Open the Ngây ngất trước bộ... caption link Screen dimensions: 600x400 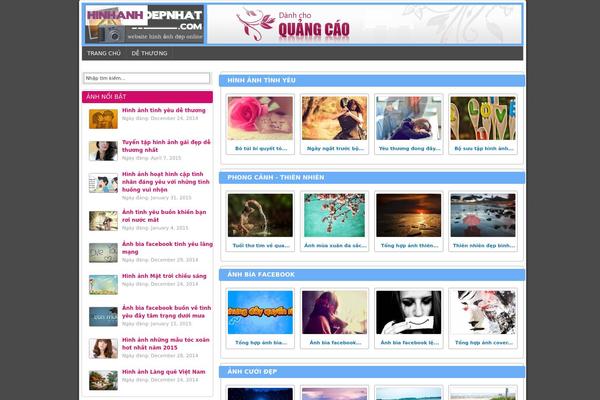pyautogui.click(x=335, y=149)
